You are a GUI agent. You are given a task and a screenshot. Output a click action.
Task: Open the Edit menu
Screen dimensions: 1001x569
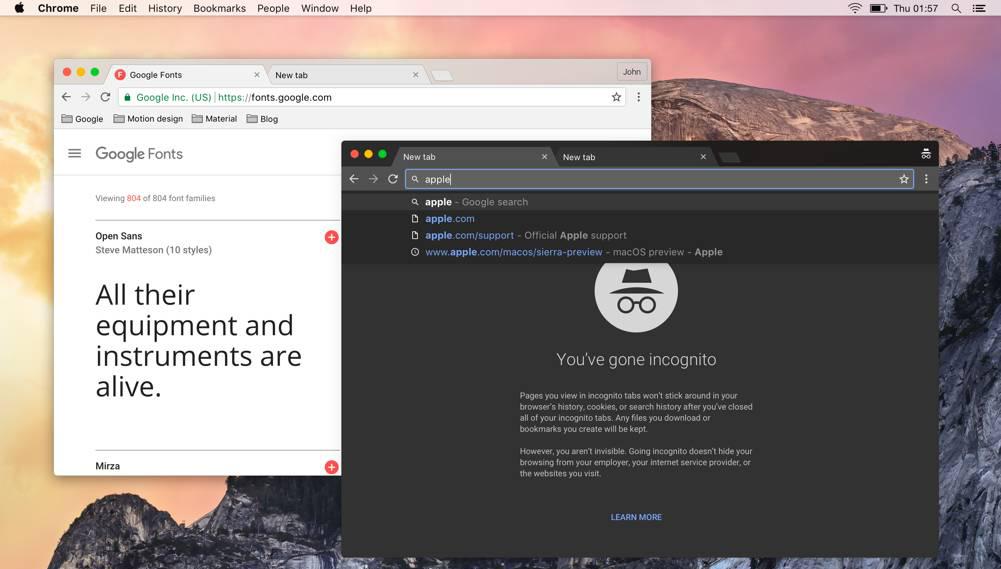pos(128,8)
